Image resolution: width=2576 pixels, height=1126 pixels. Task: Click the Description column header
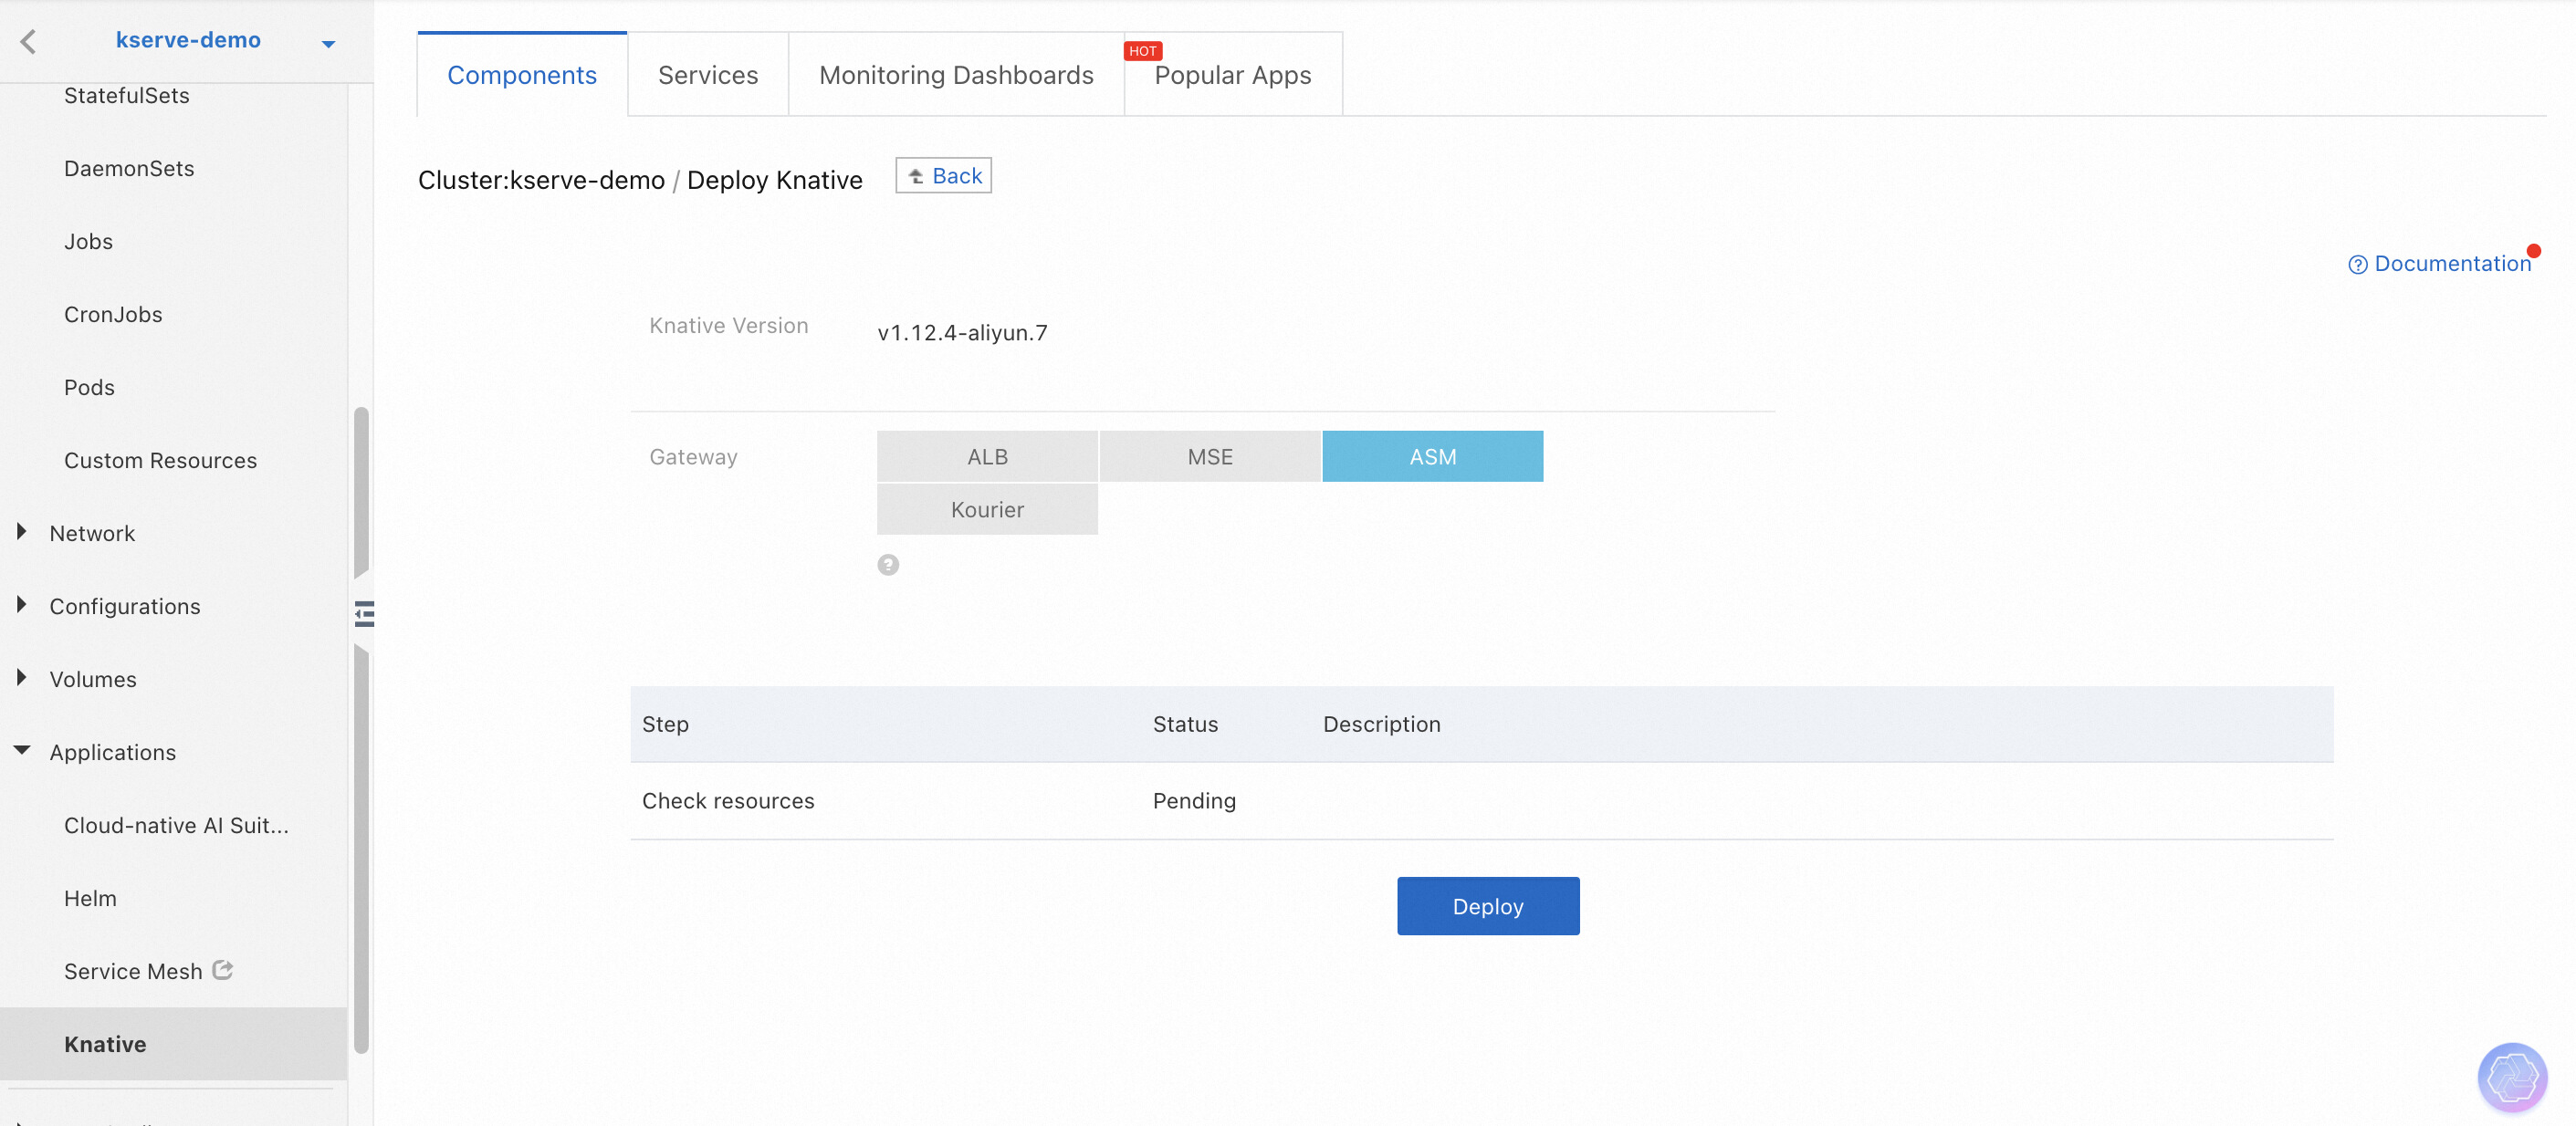coord(1381,724)
